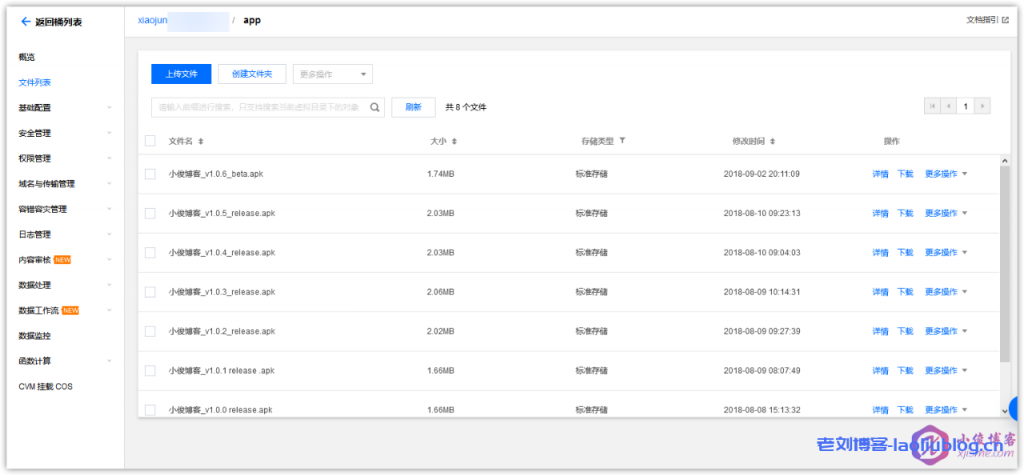Tick the select-all checkbox in table header
This screenshot has height=475, width=1024.
[x=150, y=141]
